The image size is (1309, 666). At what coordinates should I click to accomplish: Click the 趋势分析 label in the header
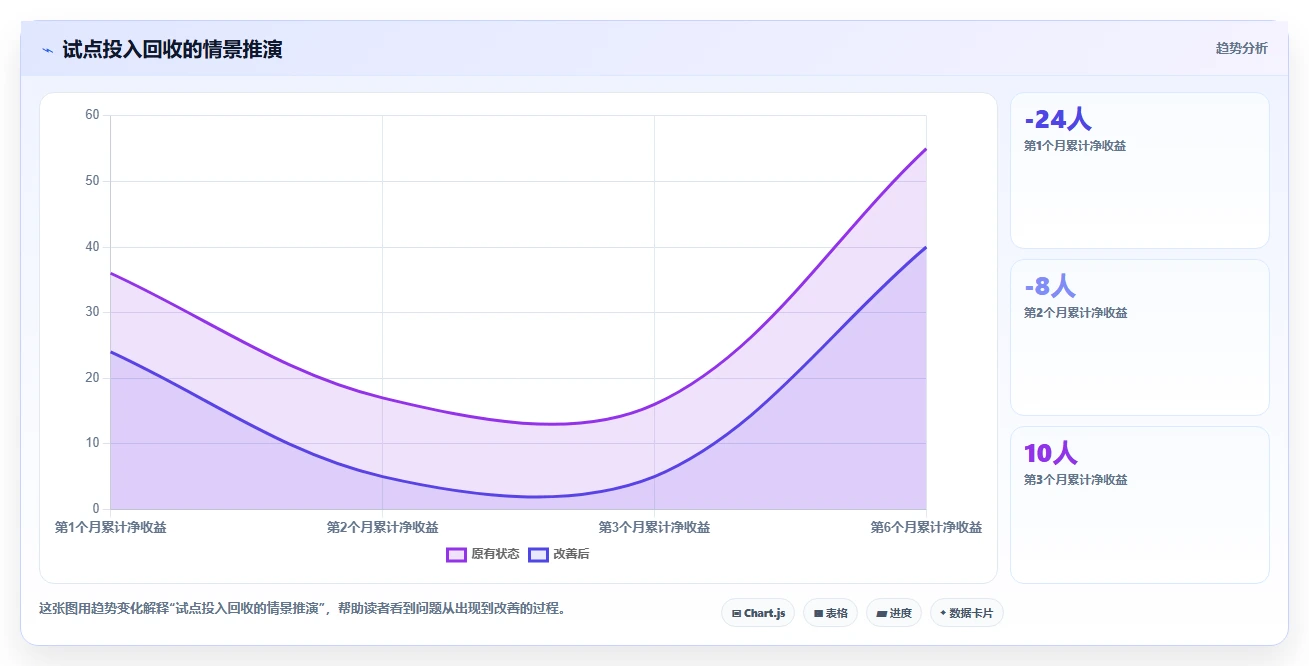[1241, 48]
